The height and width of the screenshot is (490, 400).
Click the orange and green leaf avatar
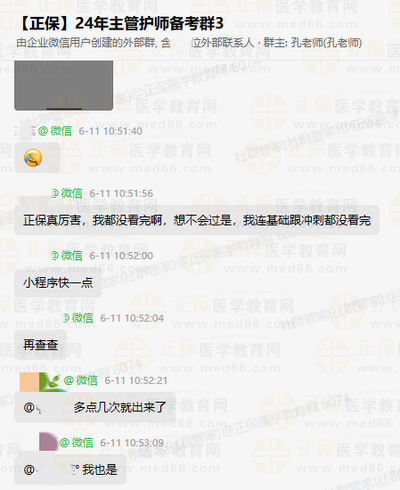coord(40,382)
